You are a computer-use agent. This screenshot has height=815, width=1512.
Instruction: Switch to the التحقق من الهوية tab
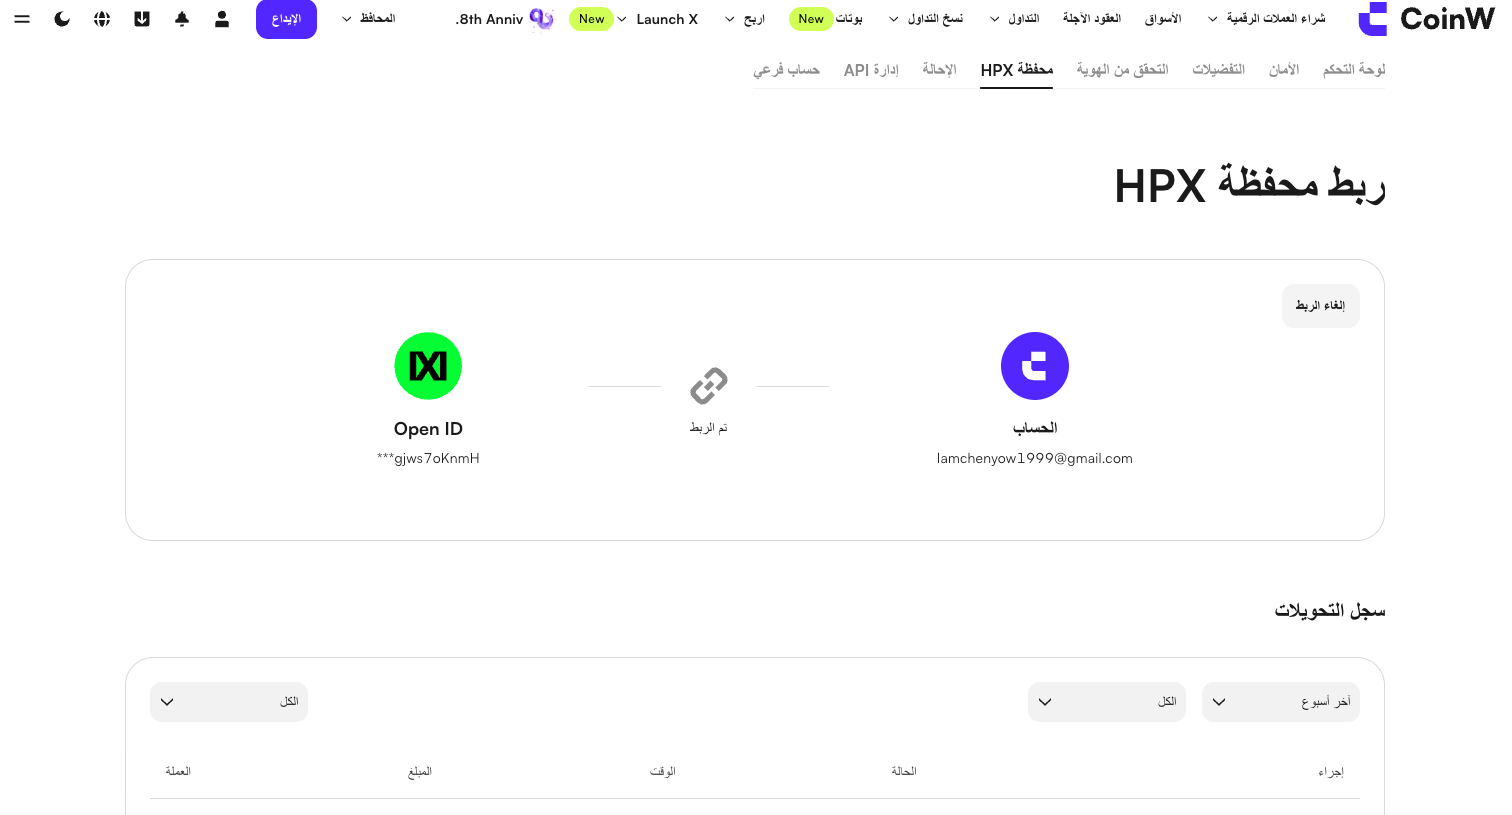pos(1122,69)
